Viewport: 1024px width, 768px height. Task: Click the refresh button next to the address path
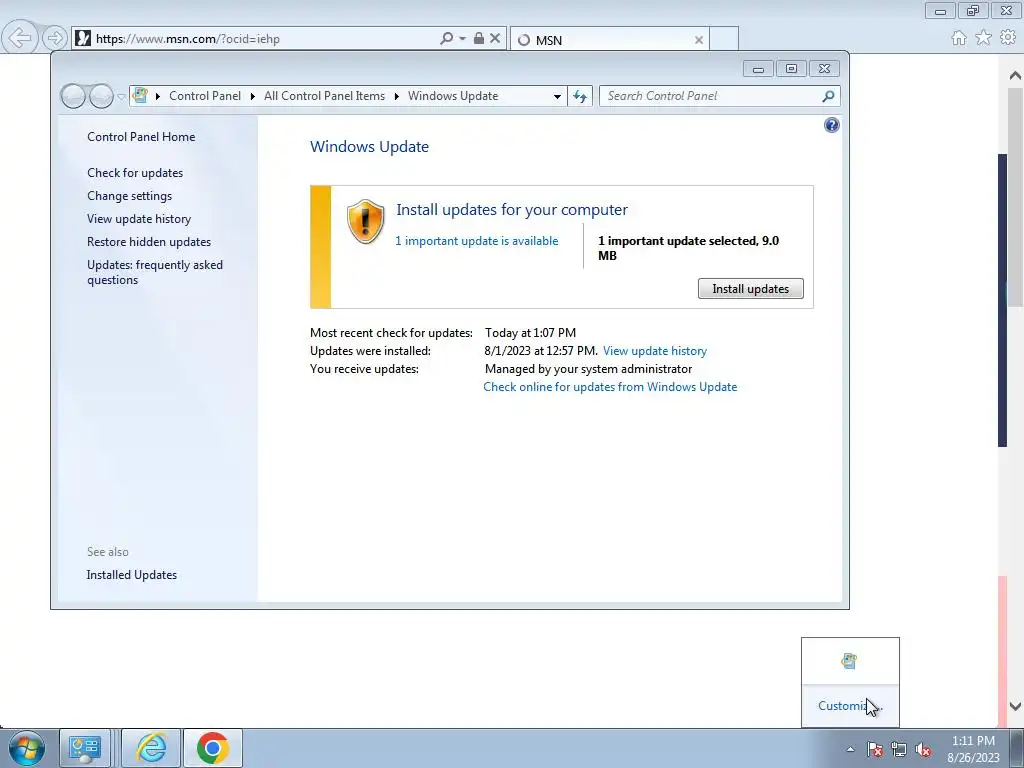(x=580, y=97)
